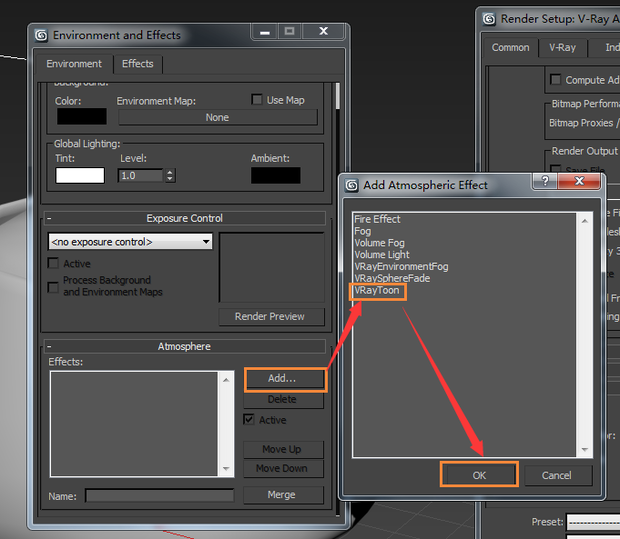
Task: Click the Merge button
Action: [x=283, y=495]
